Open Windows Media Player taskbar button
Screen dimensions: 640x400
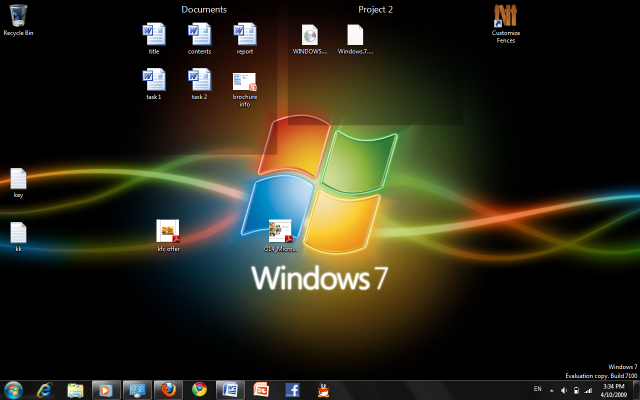pos(106,390)
